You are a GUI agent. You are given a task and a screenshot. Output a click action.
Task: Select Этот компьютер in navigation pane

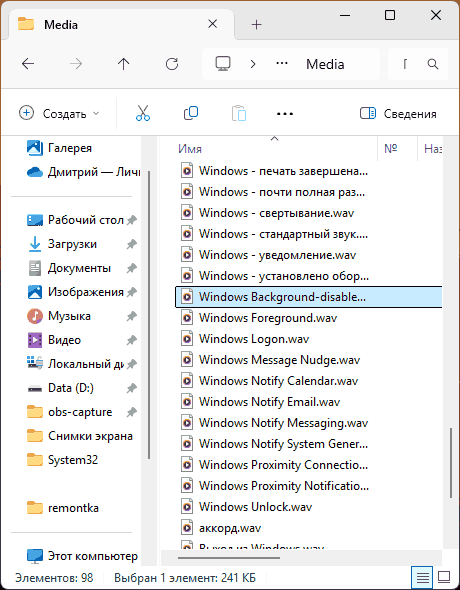[82, 556]
